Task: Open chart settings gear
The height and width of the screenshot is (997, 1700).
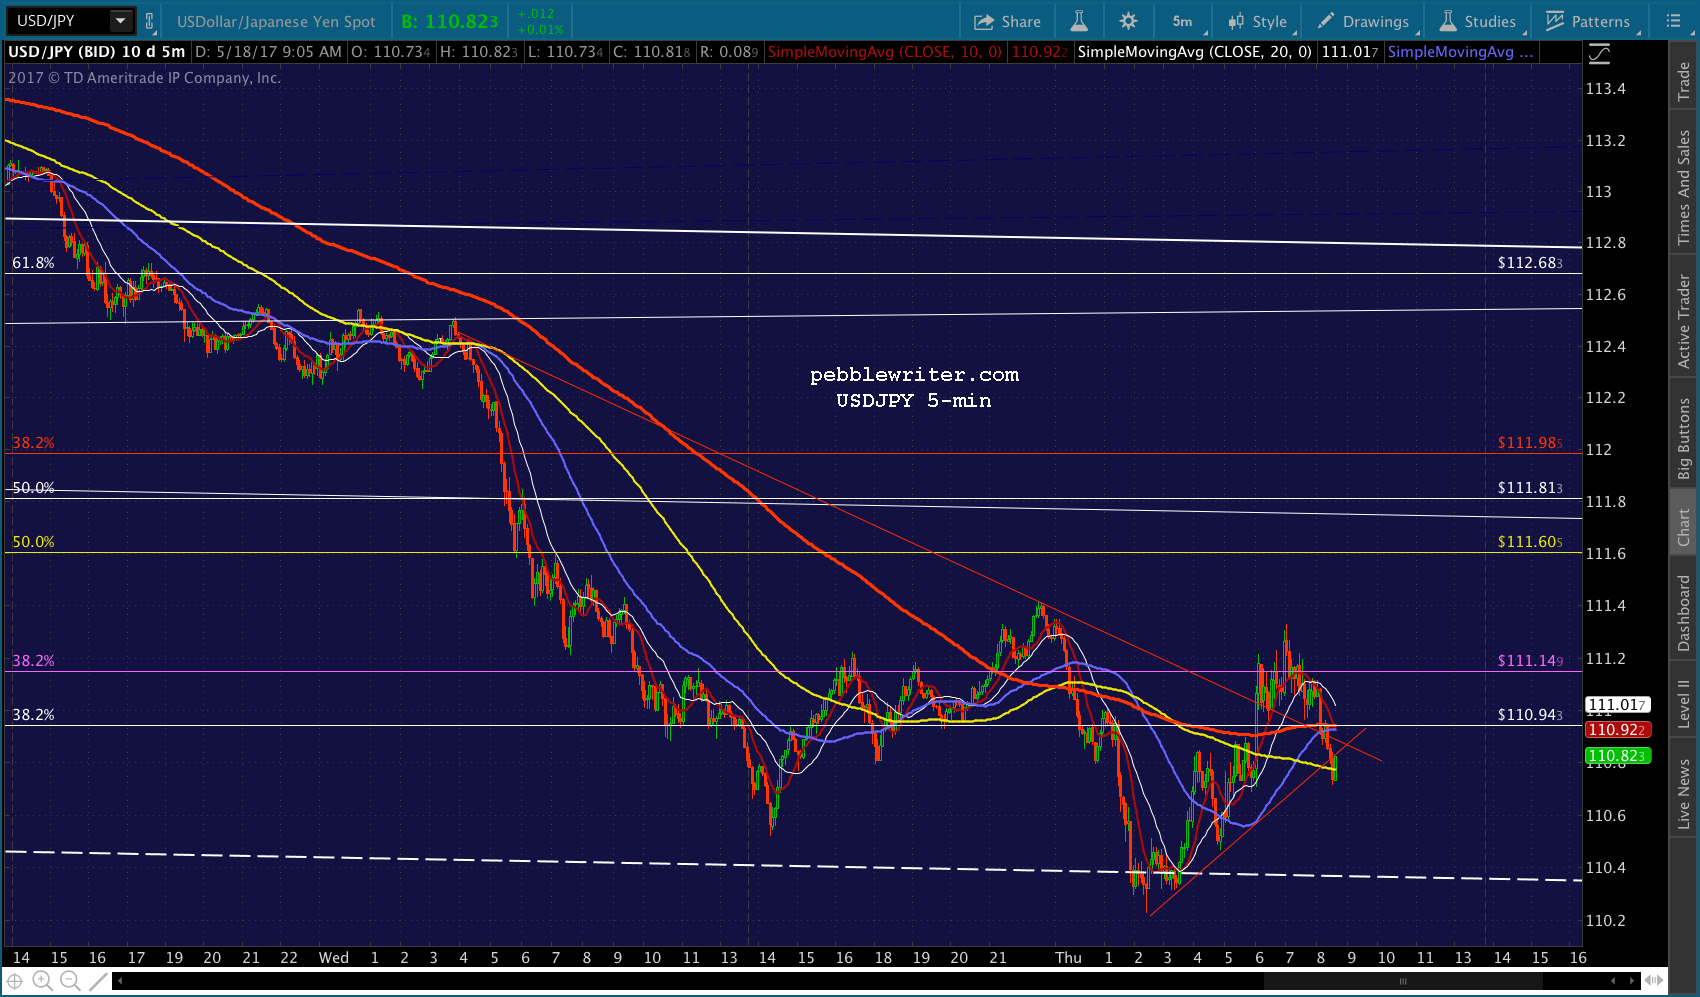Action: point(1128,21)
